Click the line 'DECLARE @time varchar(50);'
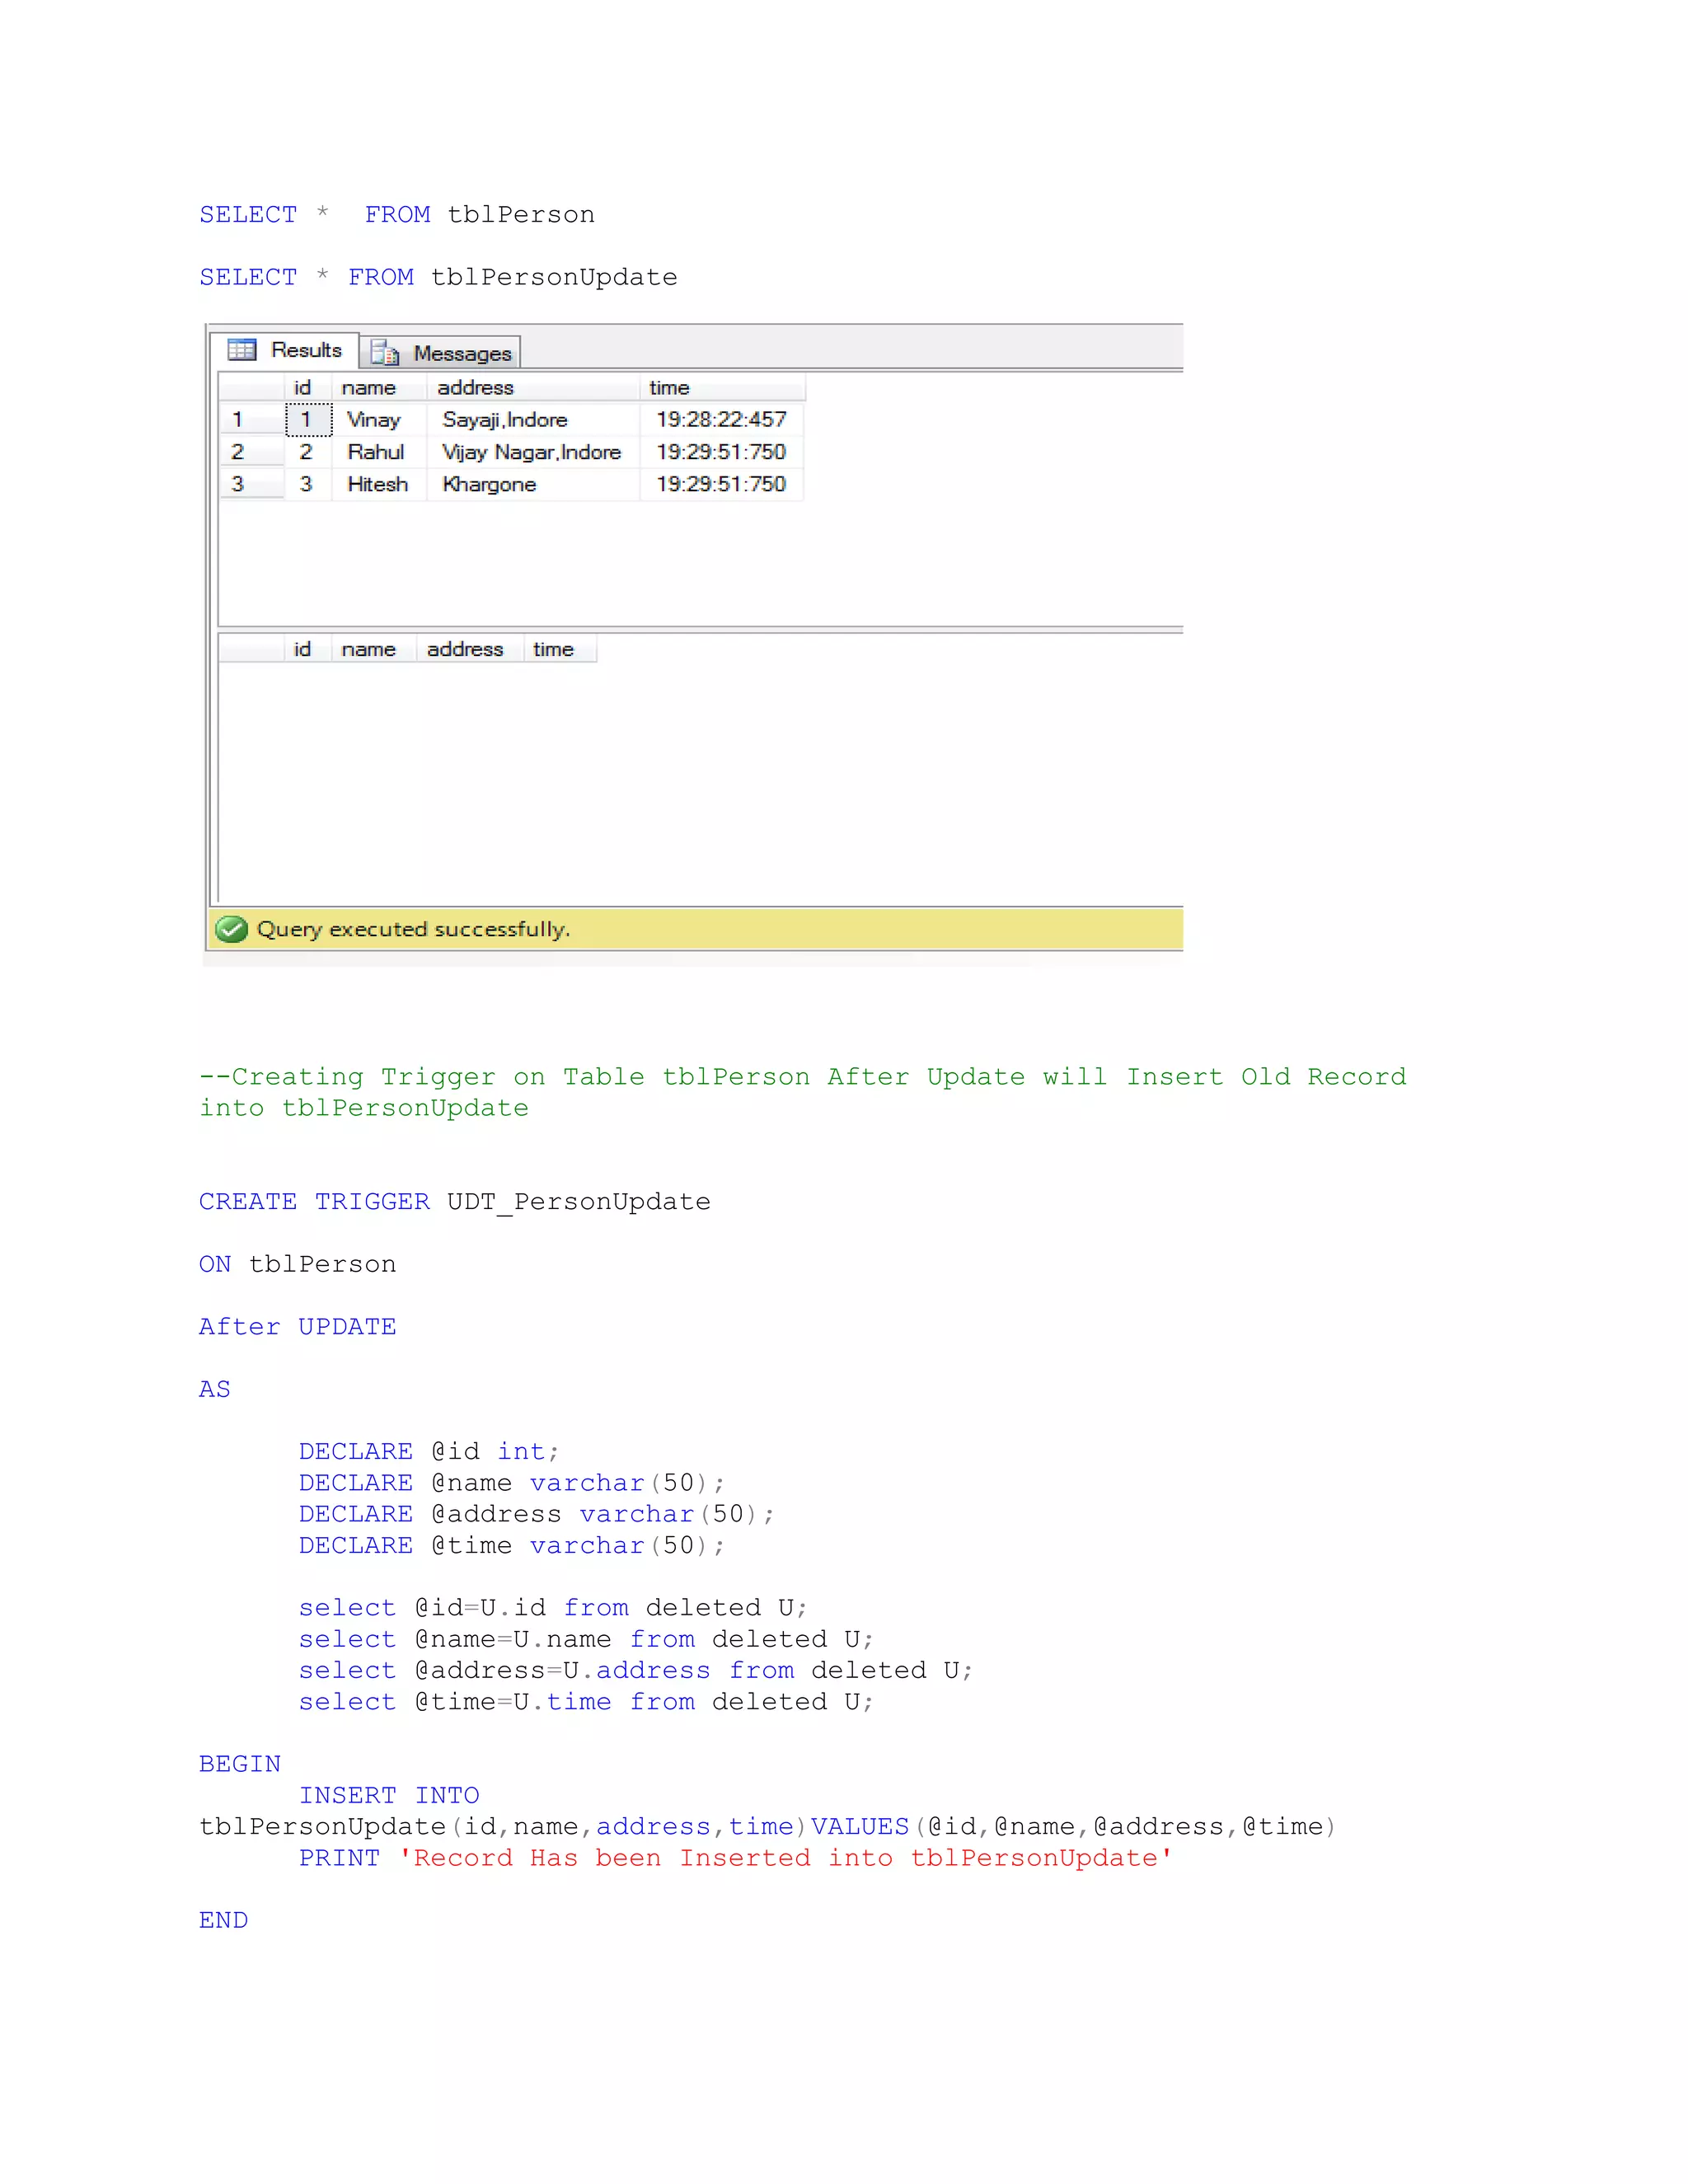 [x=512, y=1546]
